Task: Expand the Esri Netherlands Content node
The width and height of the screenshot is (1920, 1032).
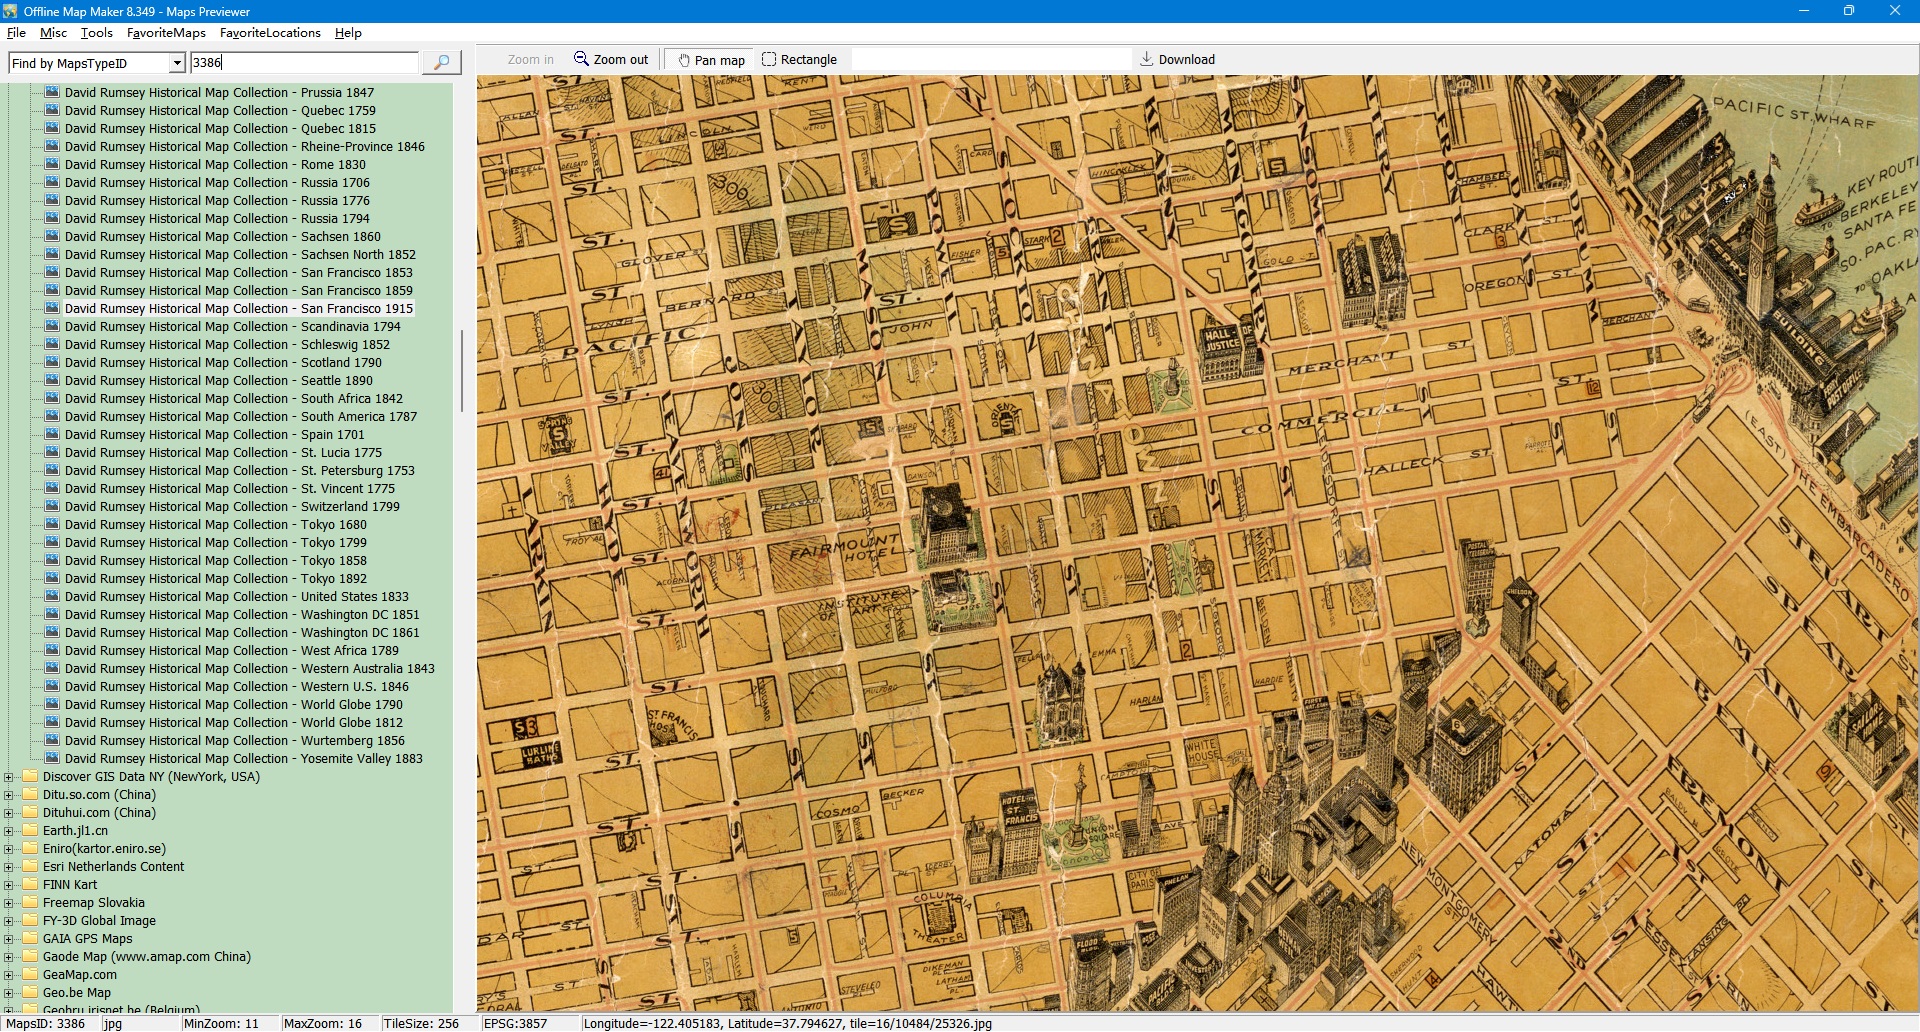Action: tap(9, 867)
